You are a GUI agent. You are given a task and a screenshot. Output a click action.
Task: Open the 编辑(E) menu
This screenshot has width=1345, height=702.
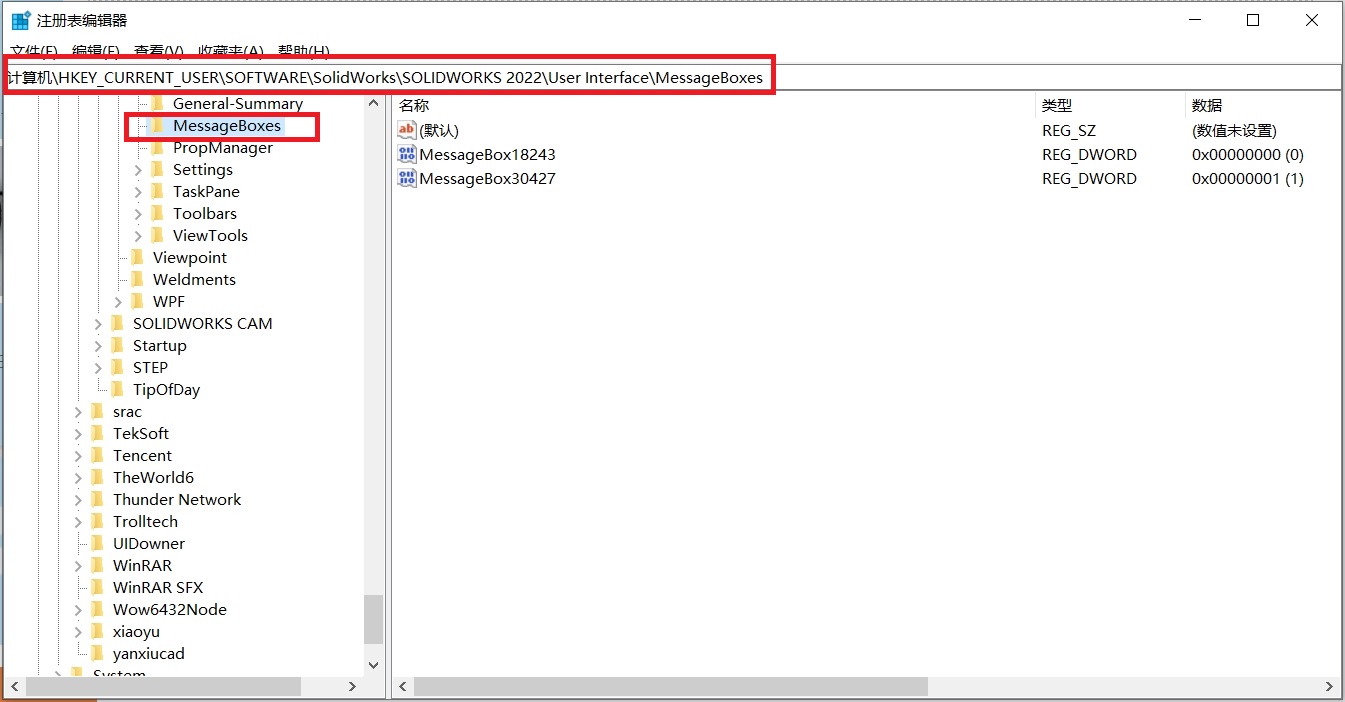pyautogui.click(x=96, y=51)
